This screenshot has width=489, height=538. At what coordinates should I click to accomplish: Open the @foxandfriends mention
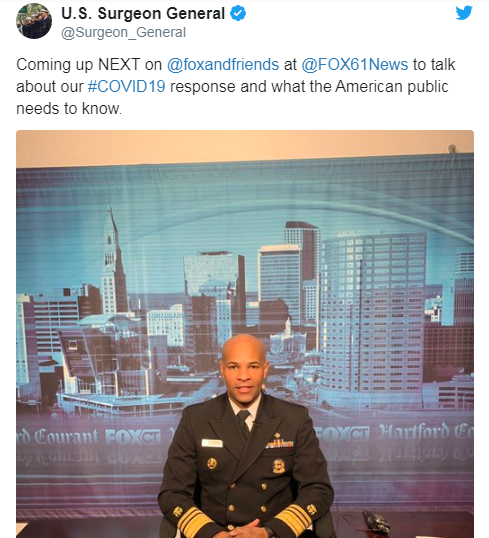coord(223,65)
